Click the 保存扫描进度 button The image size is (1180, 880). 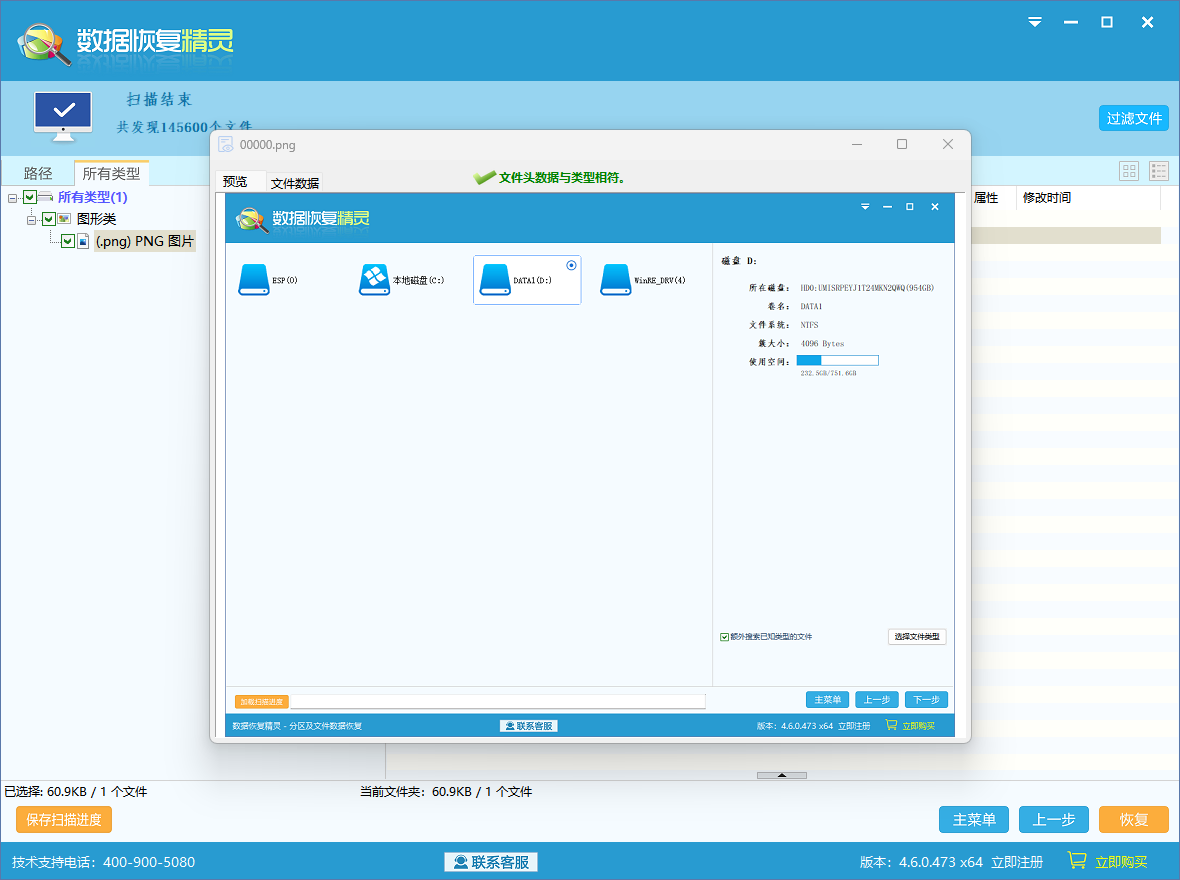(x=64, y=820)
